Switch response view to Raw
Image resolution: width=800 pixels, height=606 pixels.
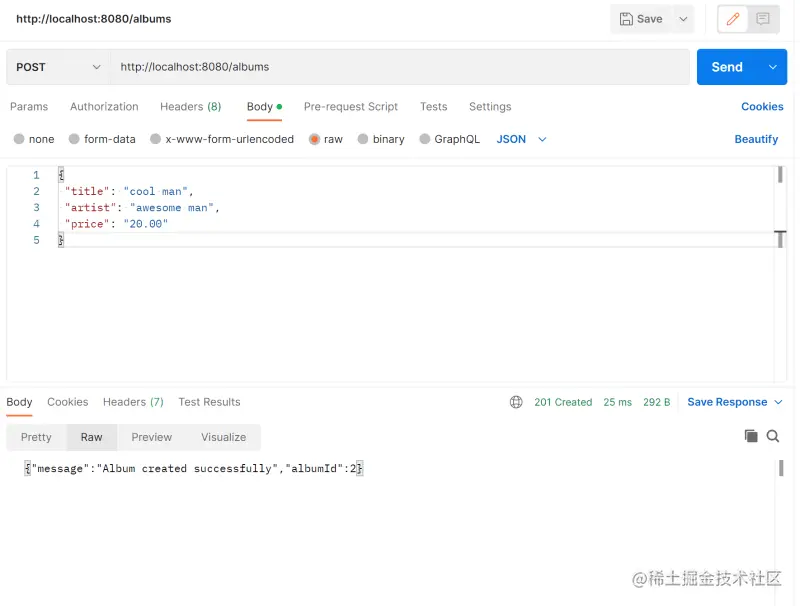(92, 437)
